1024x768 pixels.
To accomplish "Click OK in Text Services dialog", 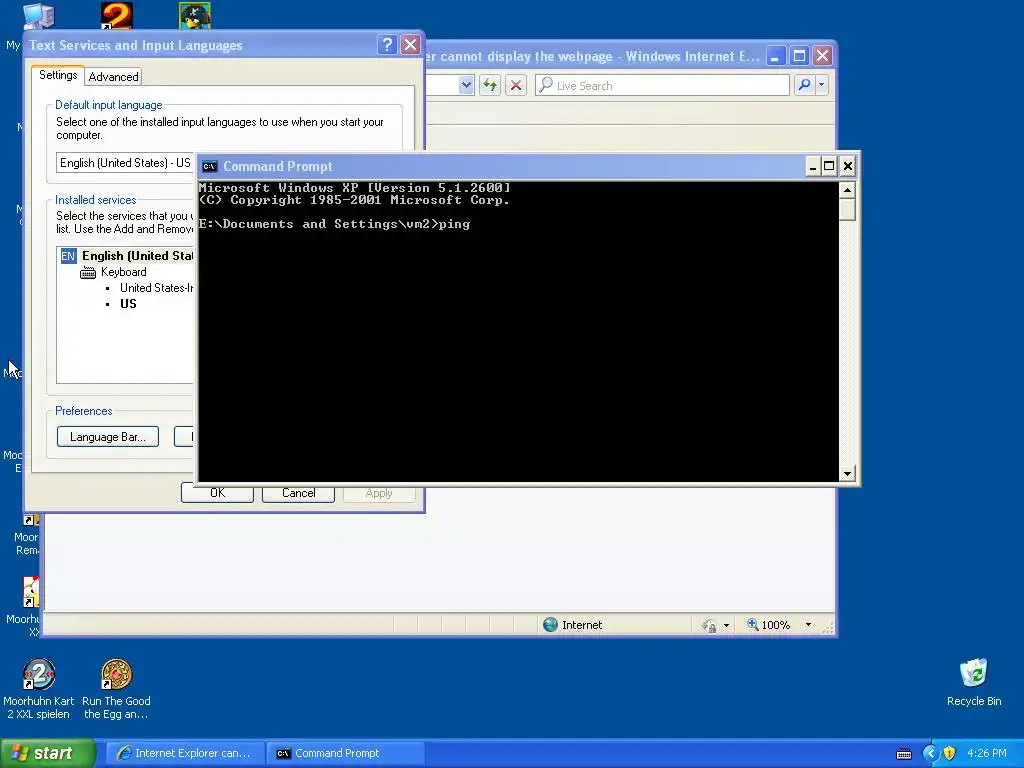I will point(217,494).
